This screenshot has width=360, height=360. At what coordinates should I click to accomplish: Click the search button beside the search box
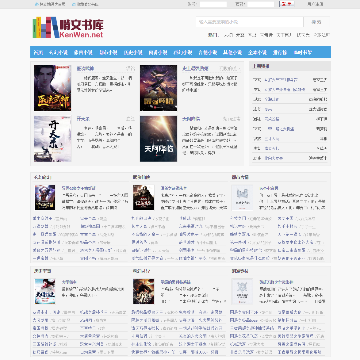(316, 22)
